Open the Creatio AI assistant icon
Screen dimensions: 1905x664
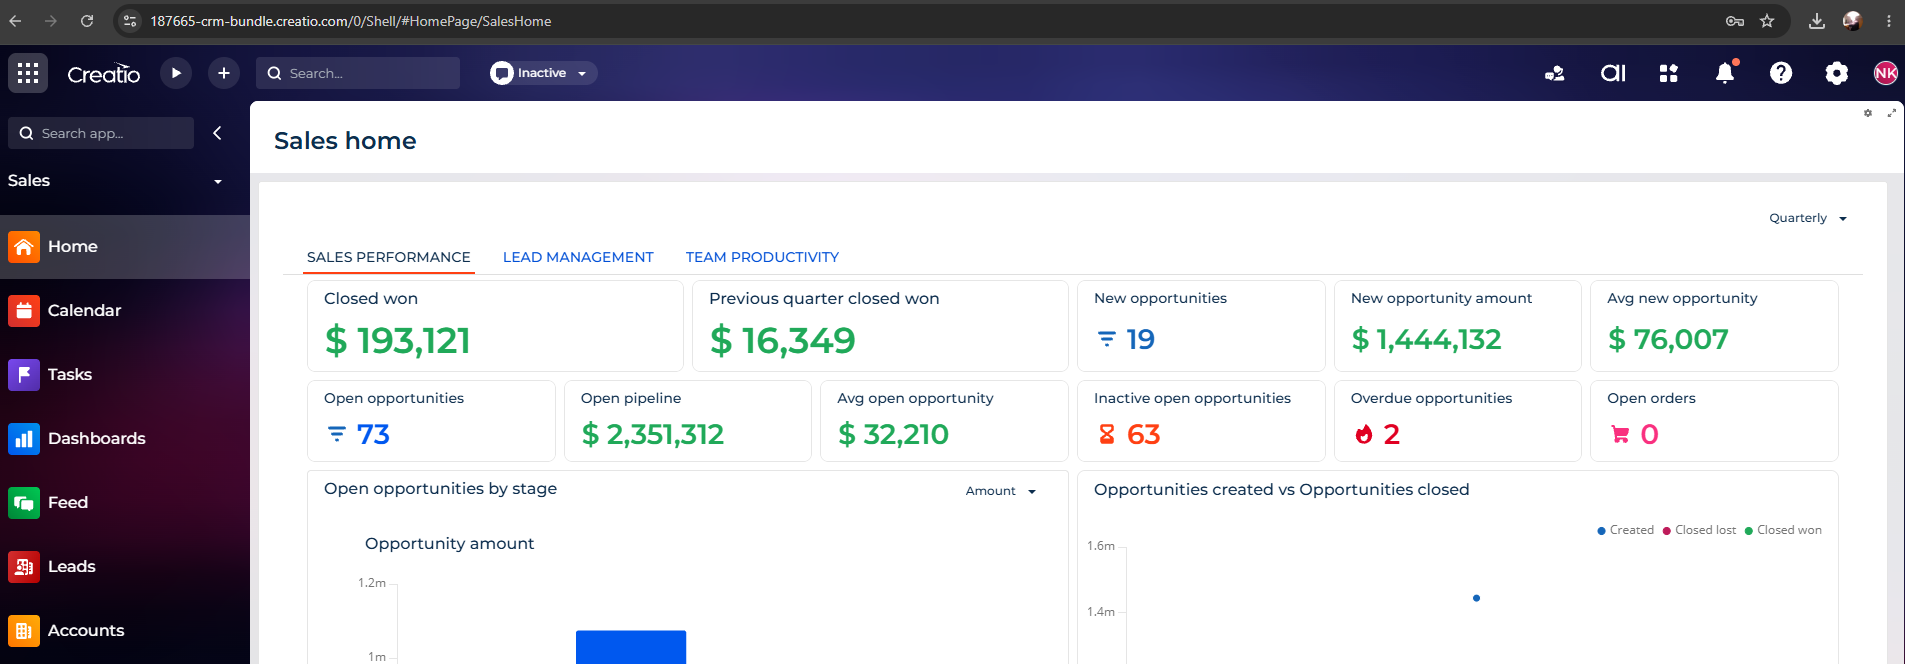[1613, 73]
